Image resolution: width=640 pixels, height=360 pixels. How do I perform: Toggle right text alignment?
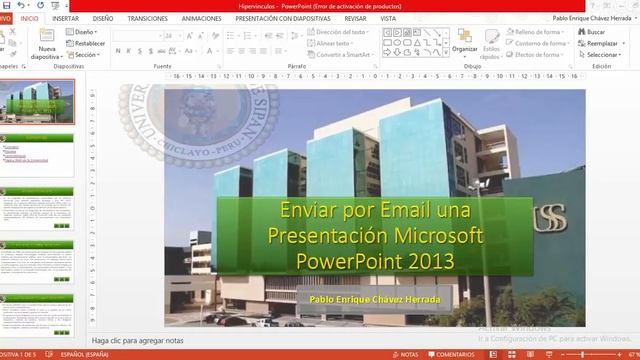point(253,51)
